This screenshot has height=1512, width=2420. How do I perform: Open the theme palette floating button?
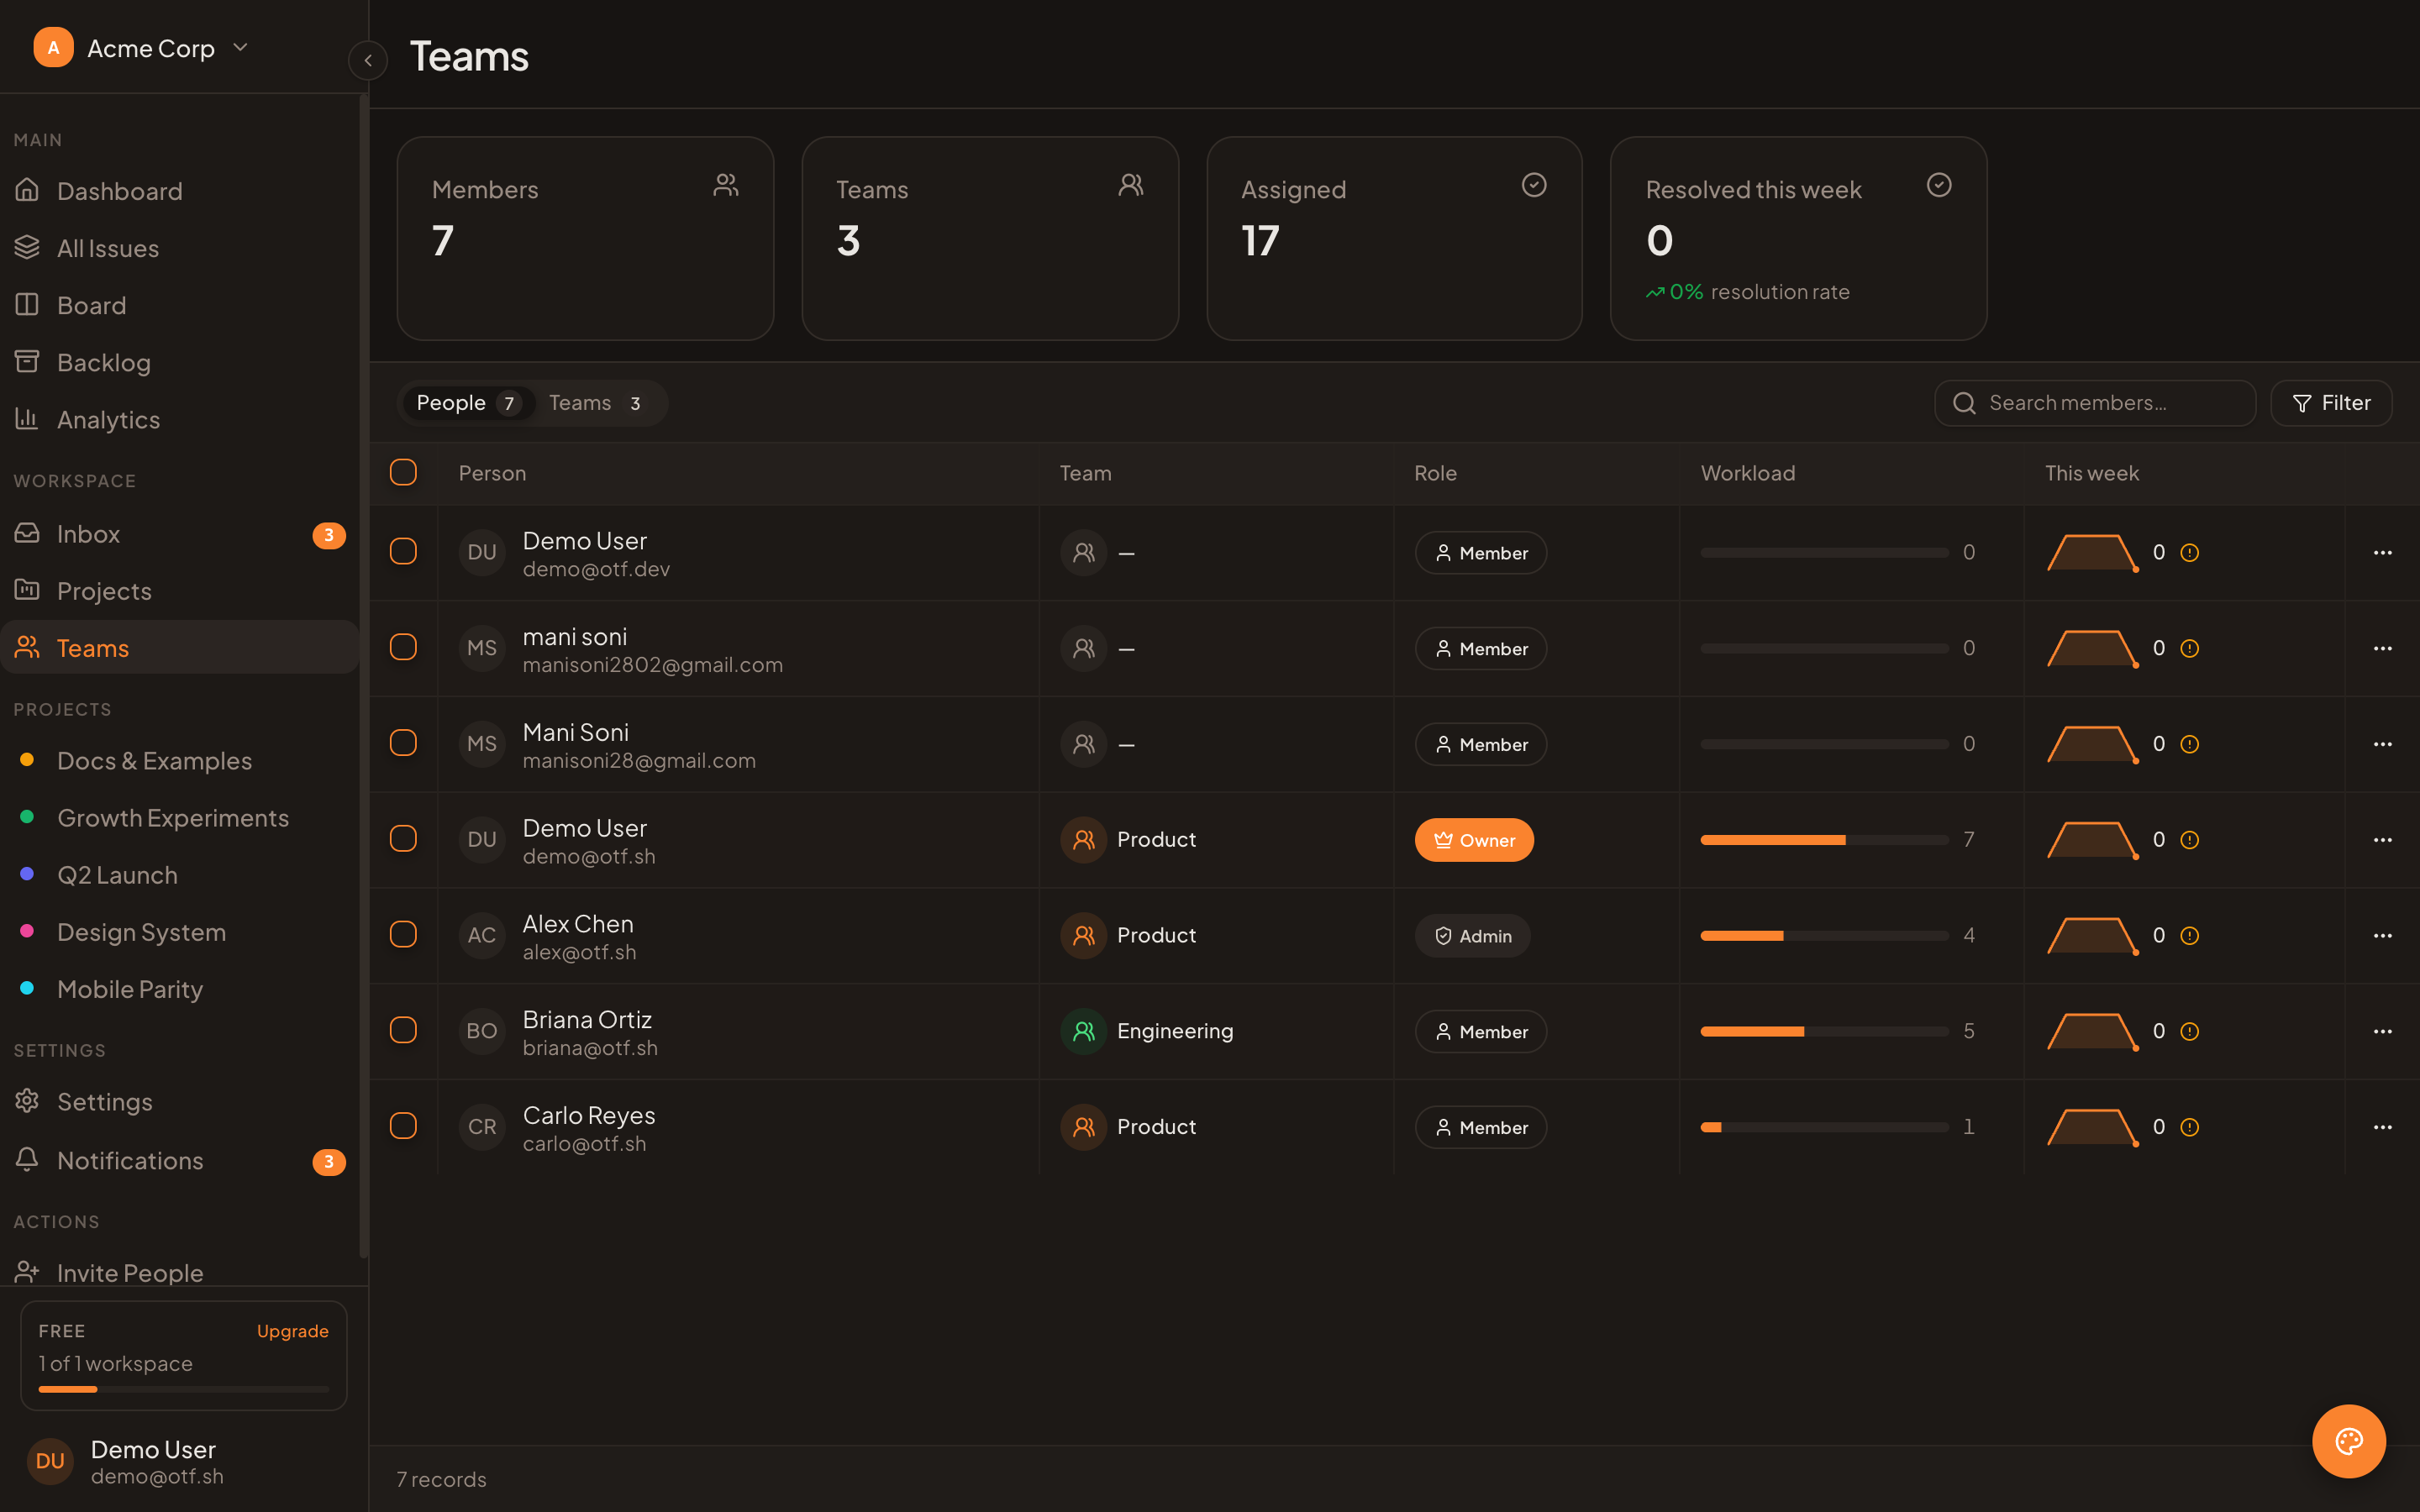[2348, 1441]
